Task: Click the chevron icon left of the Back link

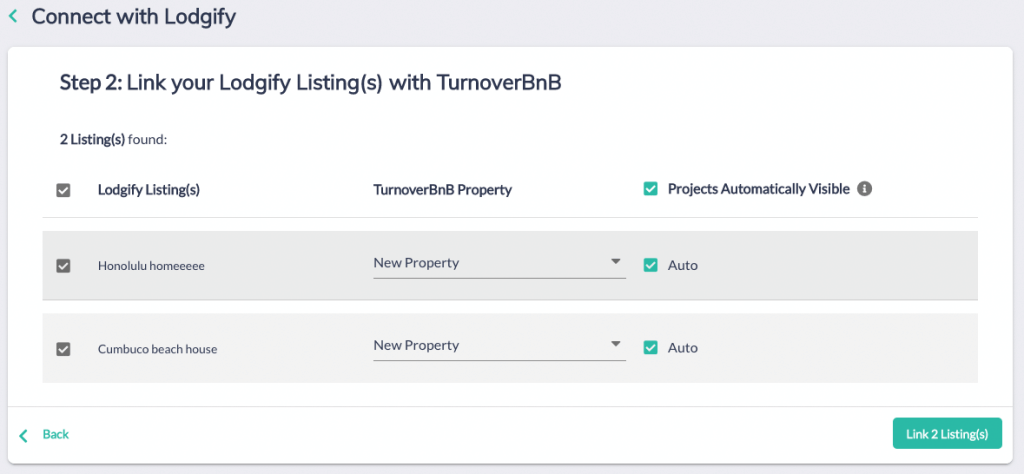Action: (x=24, y=435)
